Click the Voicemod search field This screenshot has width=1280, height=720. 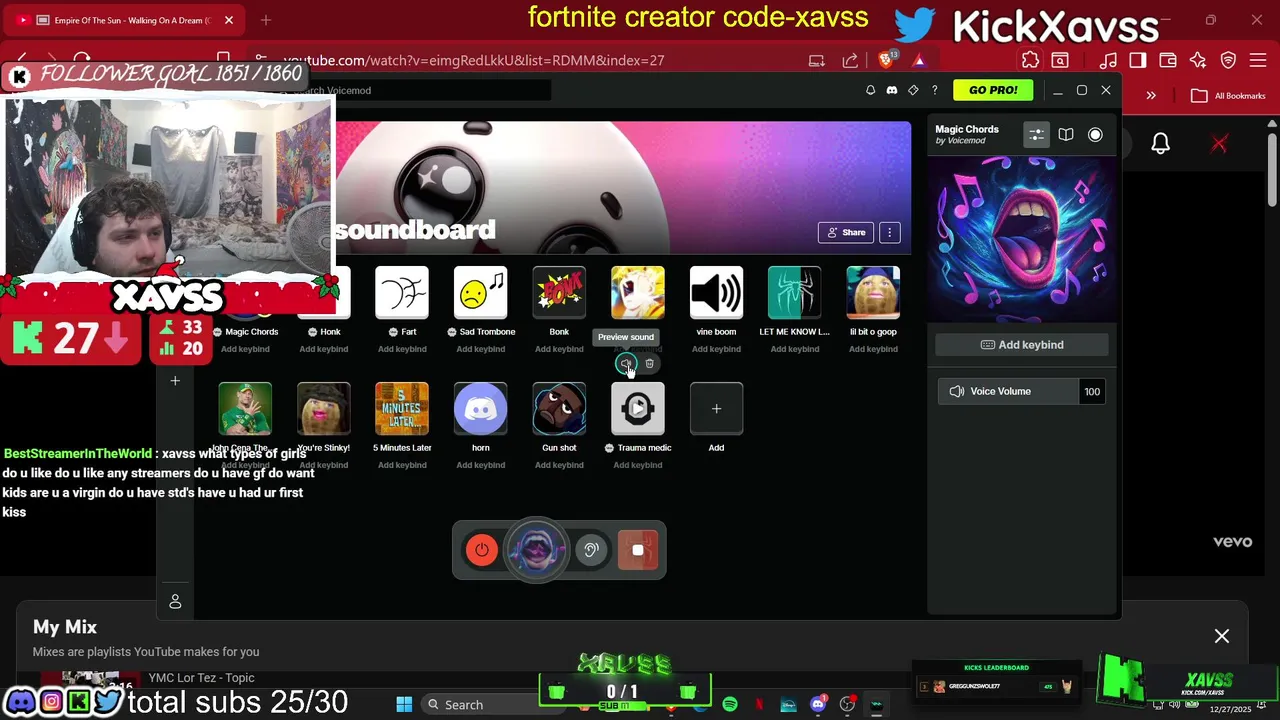(420, 90)
